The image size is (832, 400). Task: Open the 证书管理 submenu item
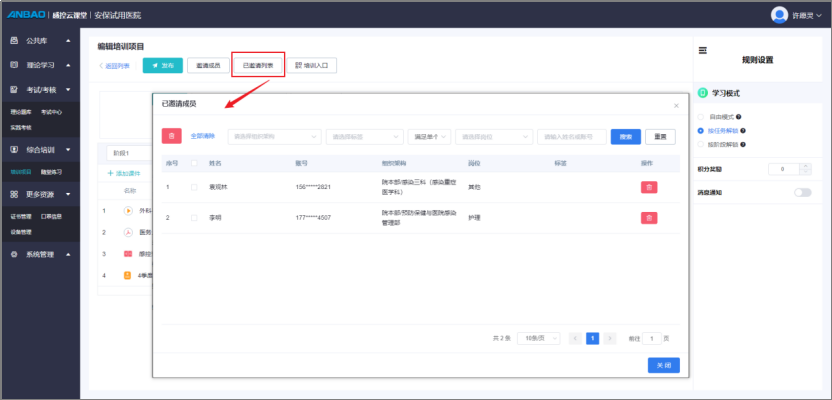click(21, 217)
